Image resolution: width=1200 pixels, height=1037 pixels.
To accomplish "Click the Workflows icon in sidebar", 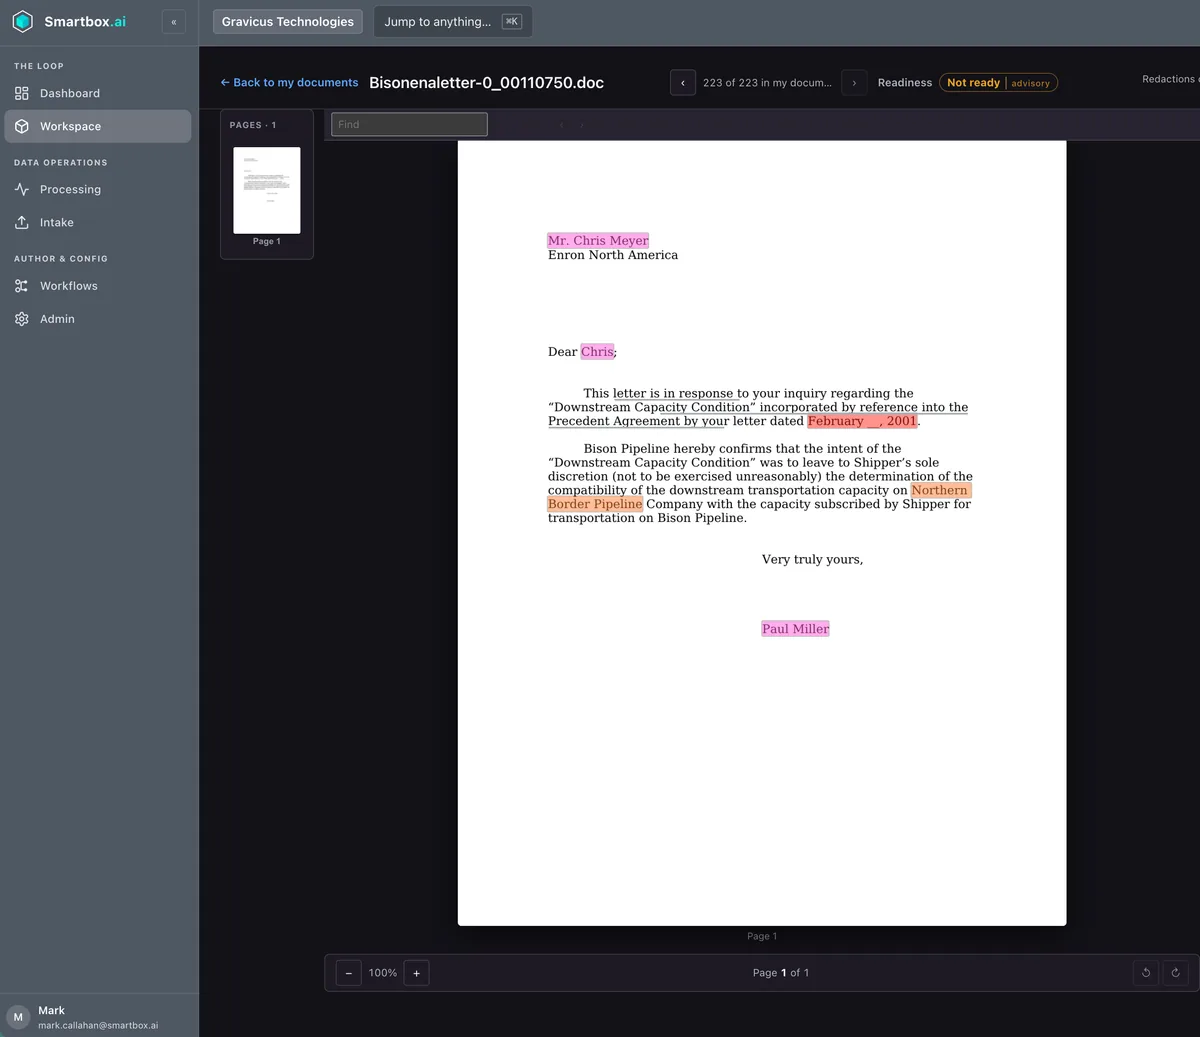I will coord(22,286).
